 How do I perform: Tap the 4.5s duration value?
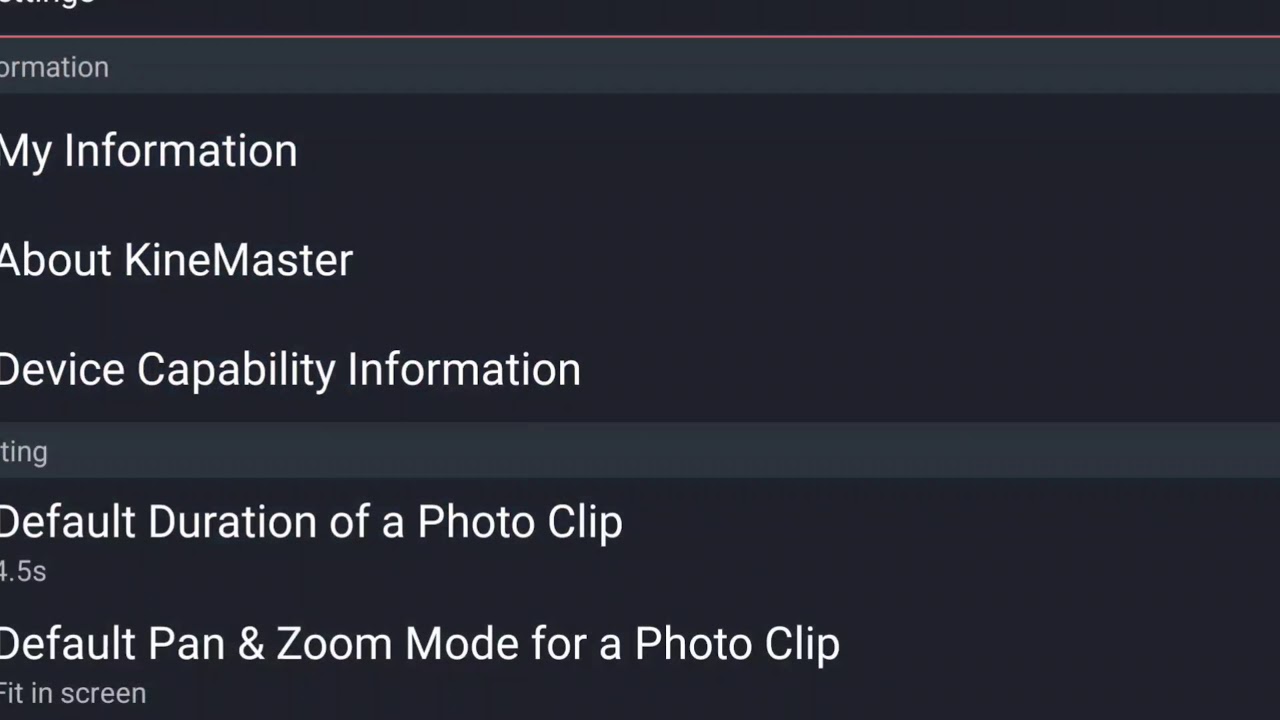tap(23, 572)
